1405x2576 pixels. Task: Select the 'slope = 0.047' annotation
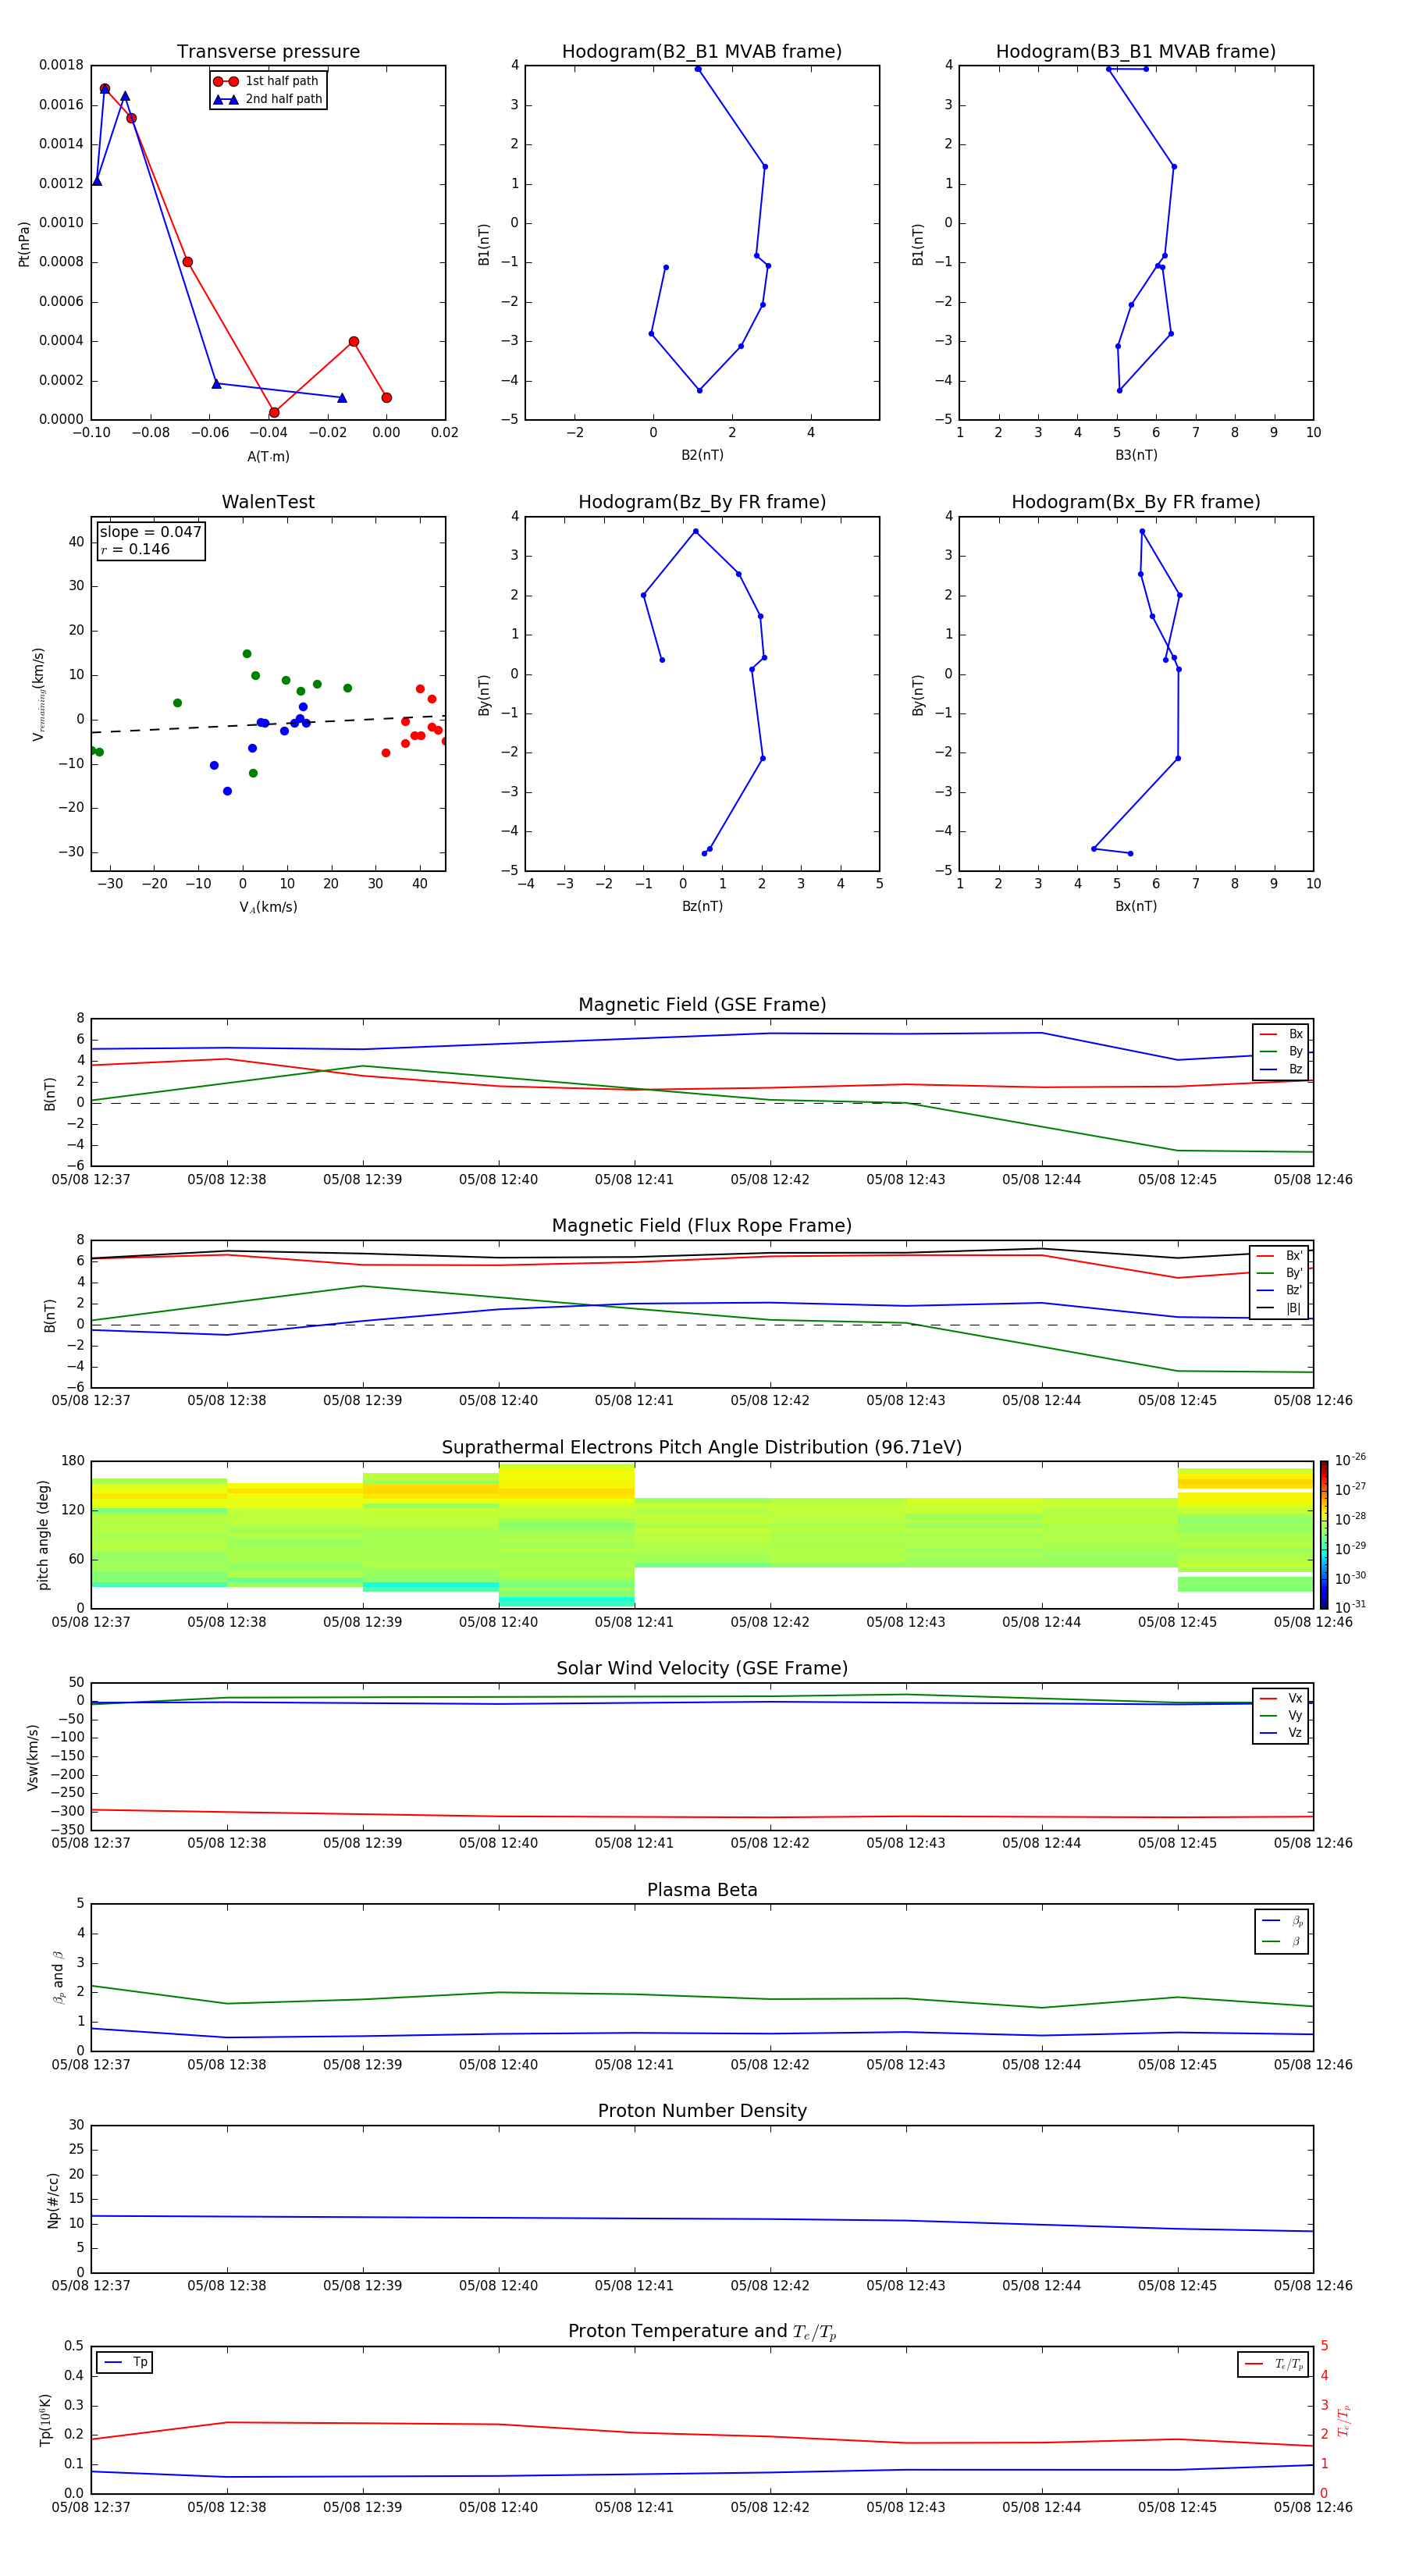click(150, 532)
